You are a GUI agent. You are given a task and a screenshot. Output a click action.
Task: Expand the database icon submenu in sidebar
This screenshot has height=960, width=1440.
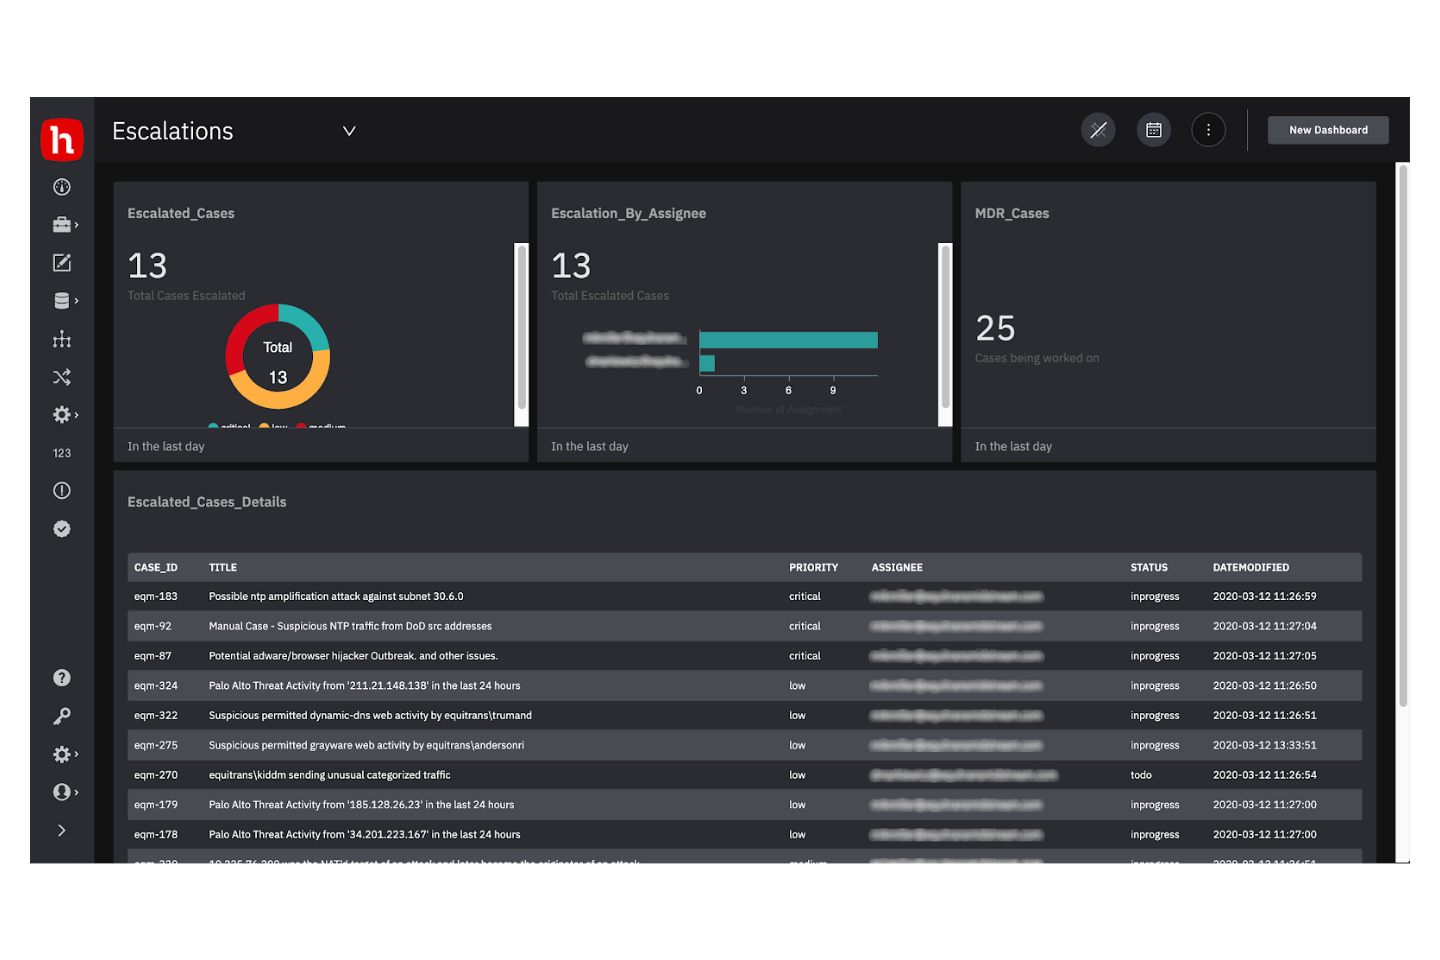tap(64, 301)
